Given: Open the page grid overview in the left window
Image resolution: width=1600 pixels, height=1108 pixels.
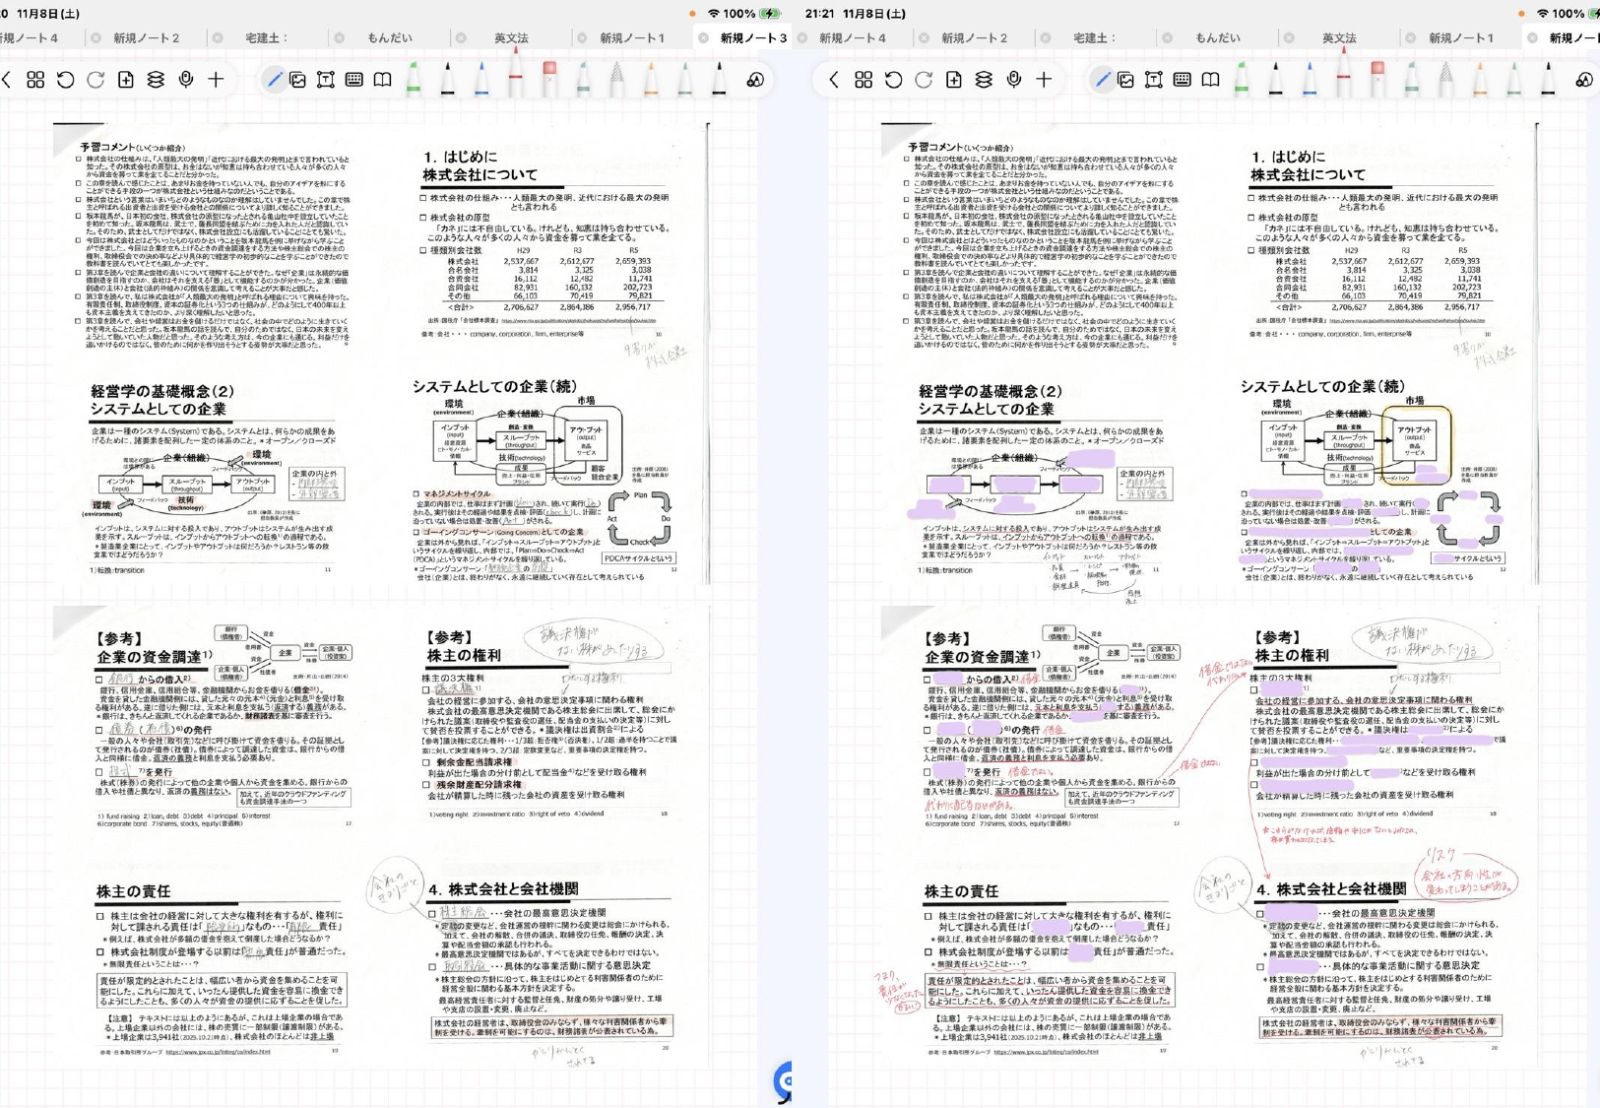Looking at the screenshot, I should pos(36,80).
